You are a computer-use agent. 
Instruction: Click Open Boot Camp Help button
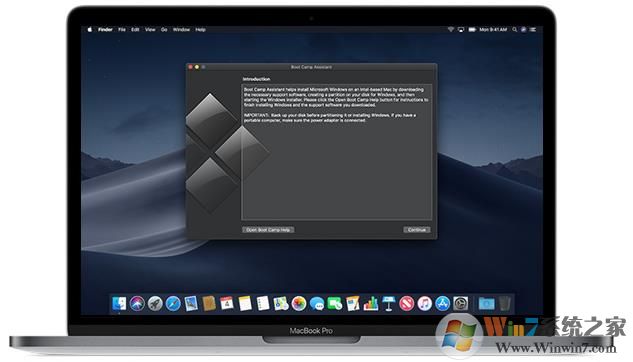click(268, 230)
